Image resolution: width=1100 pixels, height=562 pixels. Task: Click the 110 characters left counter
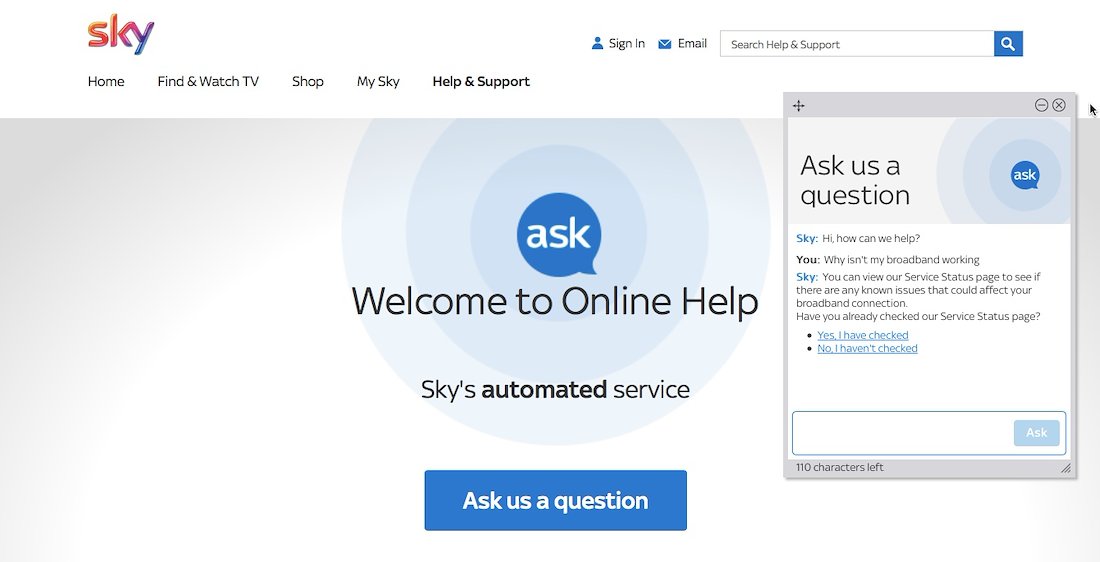coord(840,467)
